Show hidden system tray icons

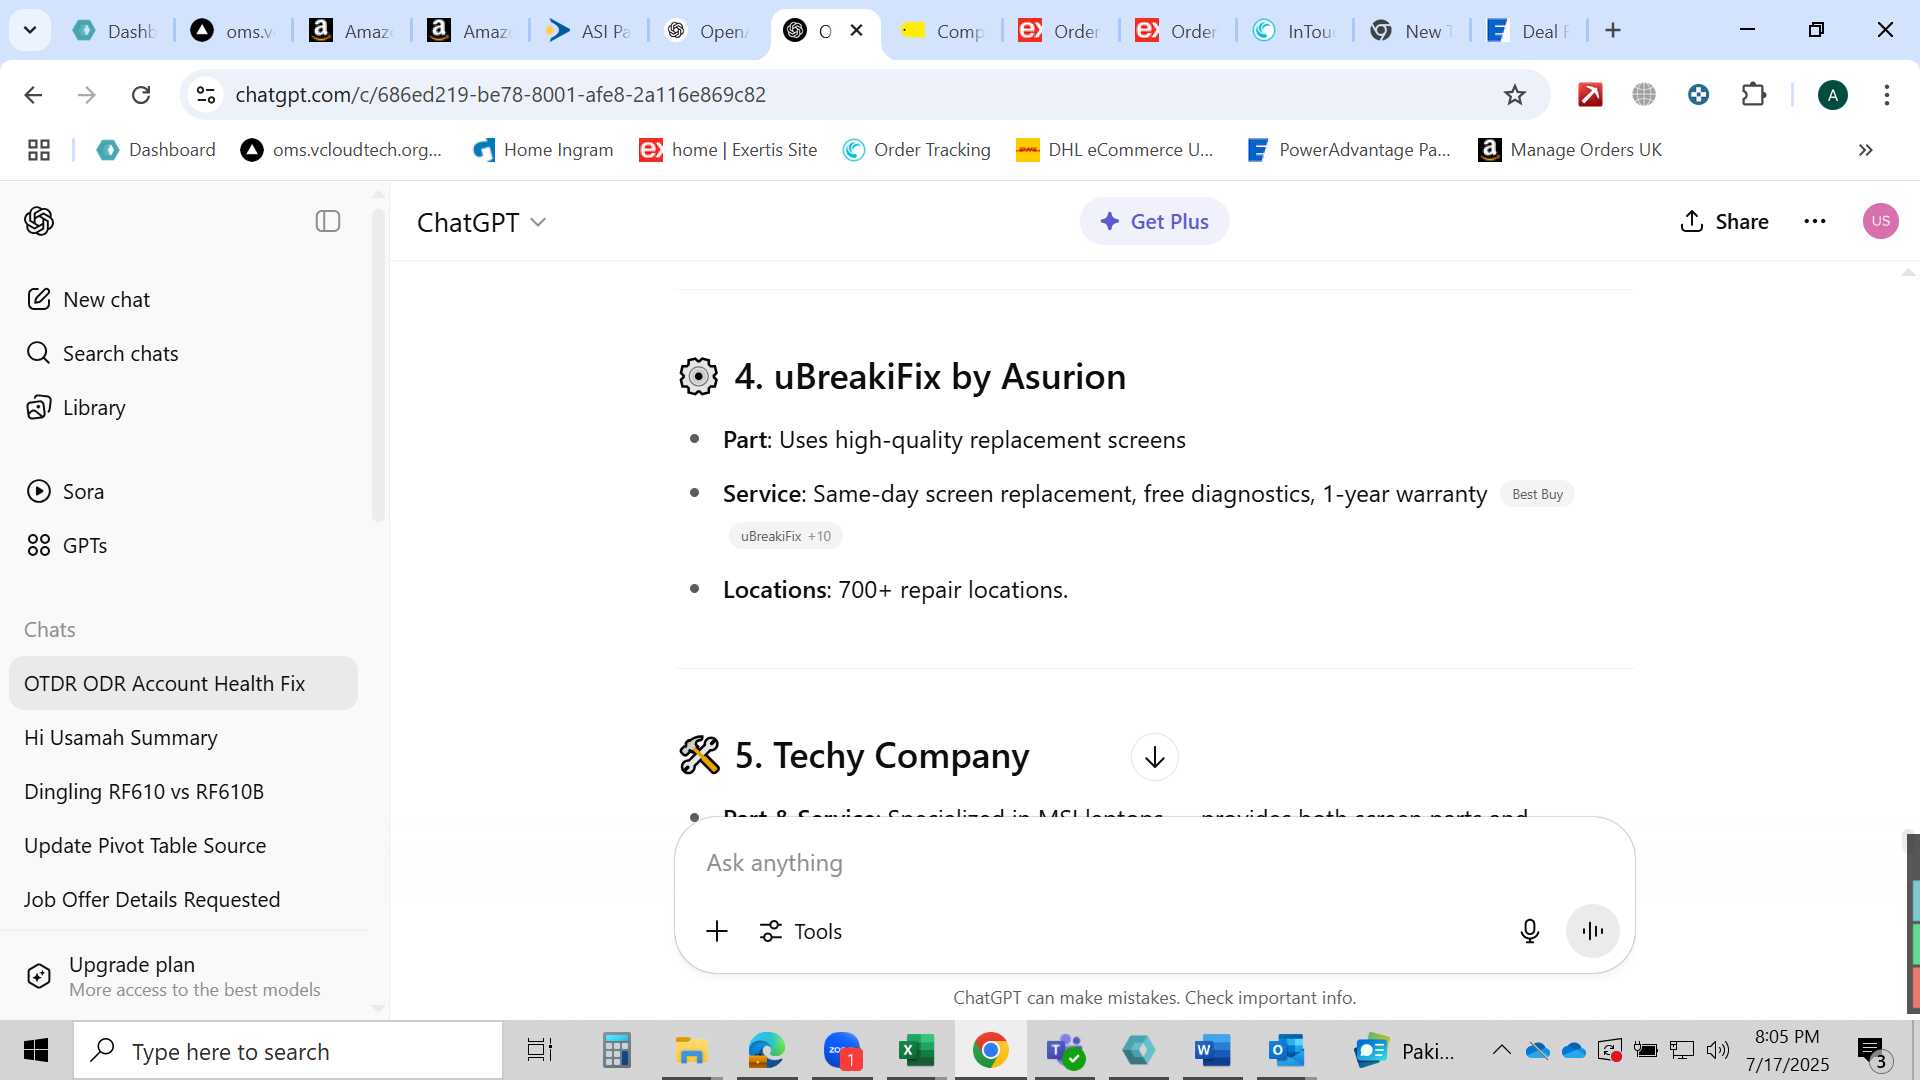click(1501, 1050)
